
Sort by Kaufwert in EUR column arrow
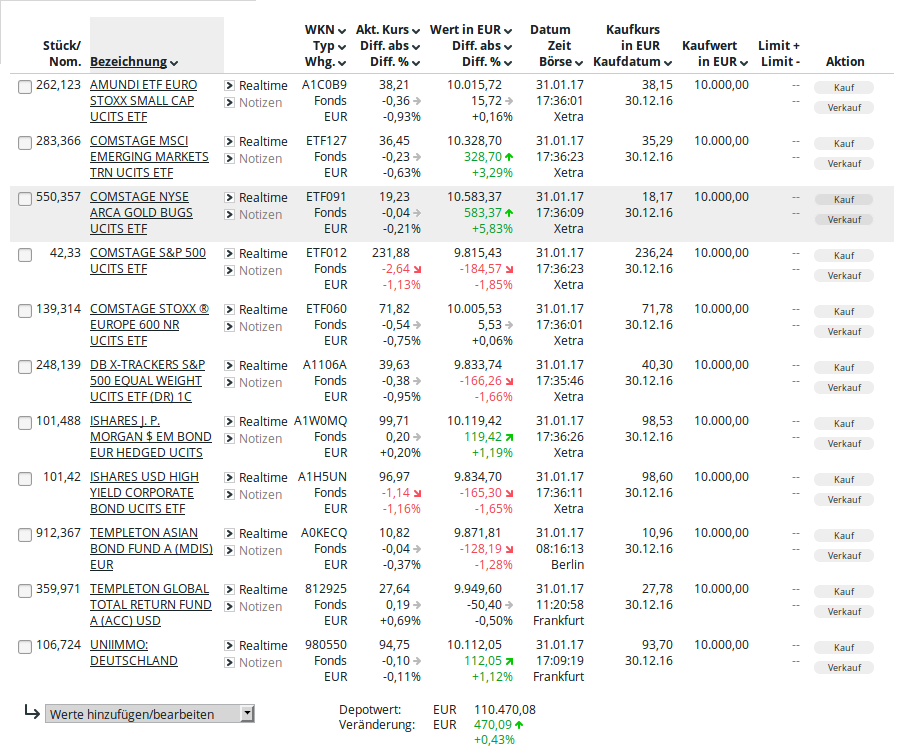click(744, 63)
